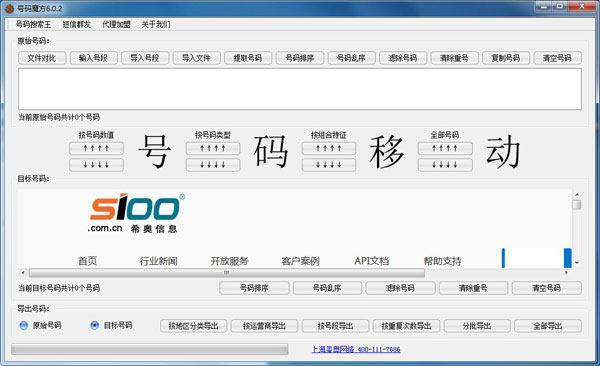Remove original duplicates with top 清除重号
The width and height of the screenshot is (600, 366).
(x=454, y=58)
